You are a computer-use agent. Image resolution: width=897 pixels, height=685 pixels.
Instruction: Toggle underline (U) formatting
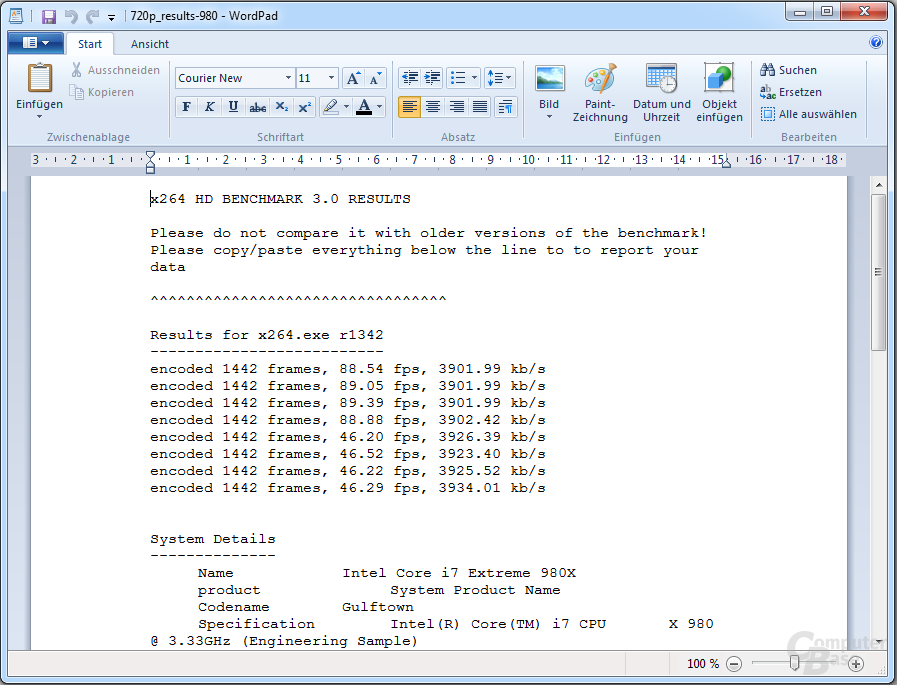pyautogui.click(x=233, y=106)
